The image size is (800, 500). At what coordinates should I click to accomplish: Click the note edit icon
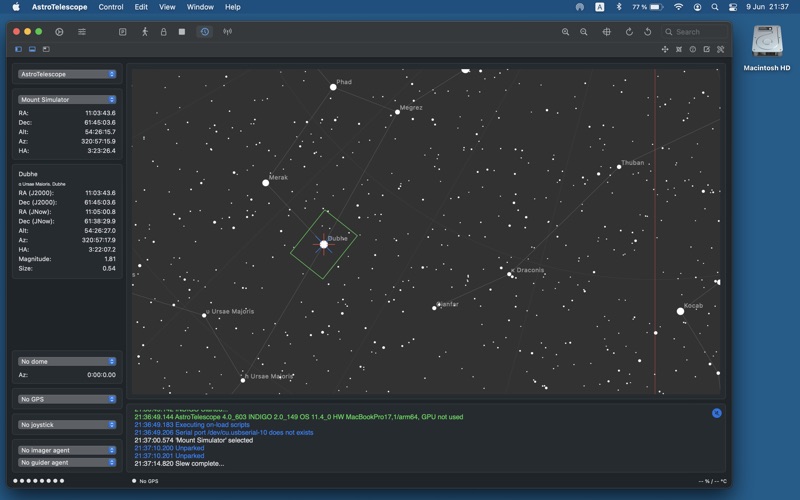pyautogui.click(x=707, y=49)
